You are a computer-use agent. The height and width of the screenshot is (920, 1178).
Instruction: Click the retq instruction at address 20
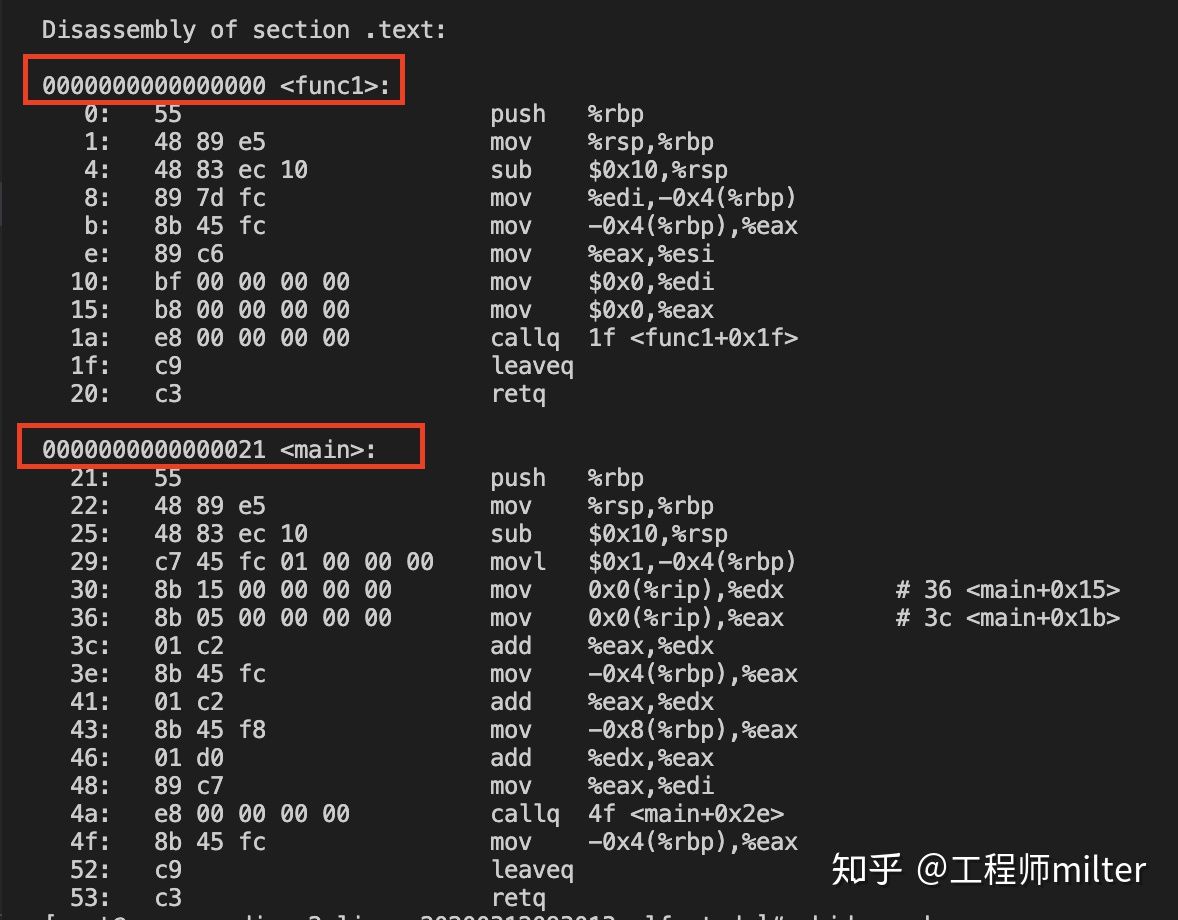pyautogui.click(x=518, y=394)
